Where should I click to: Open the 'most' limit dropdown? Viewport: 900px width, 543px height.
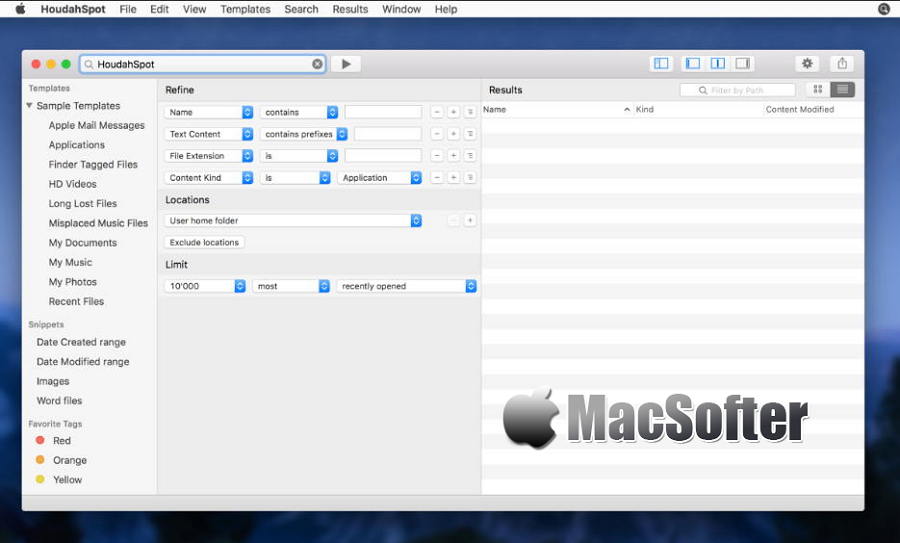coord(292,286)
